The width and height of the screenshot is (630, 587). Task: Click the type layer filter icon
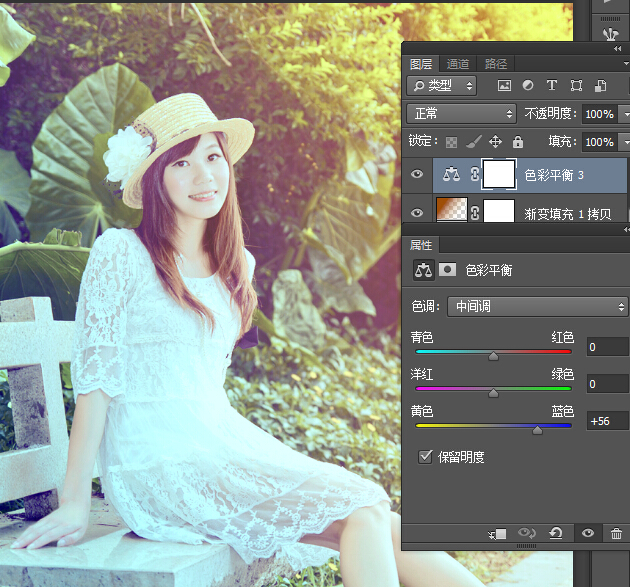[x=552, y=86]
